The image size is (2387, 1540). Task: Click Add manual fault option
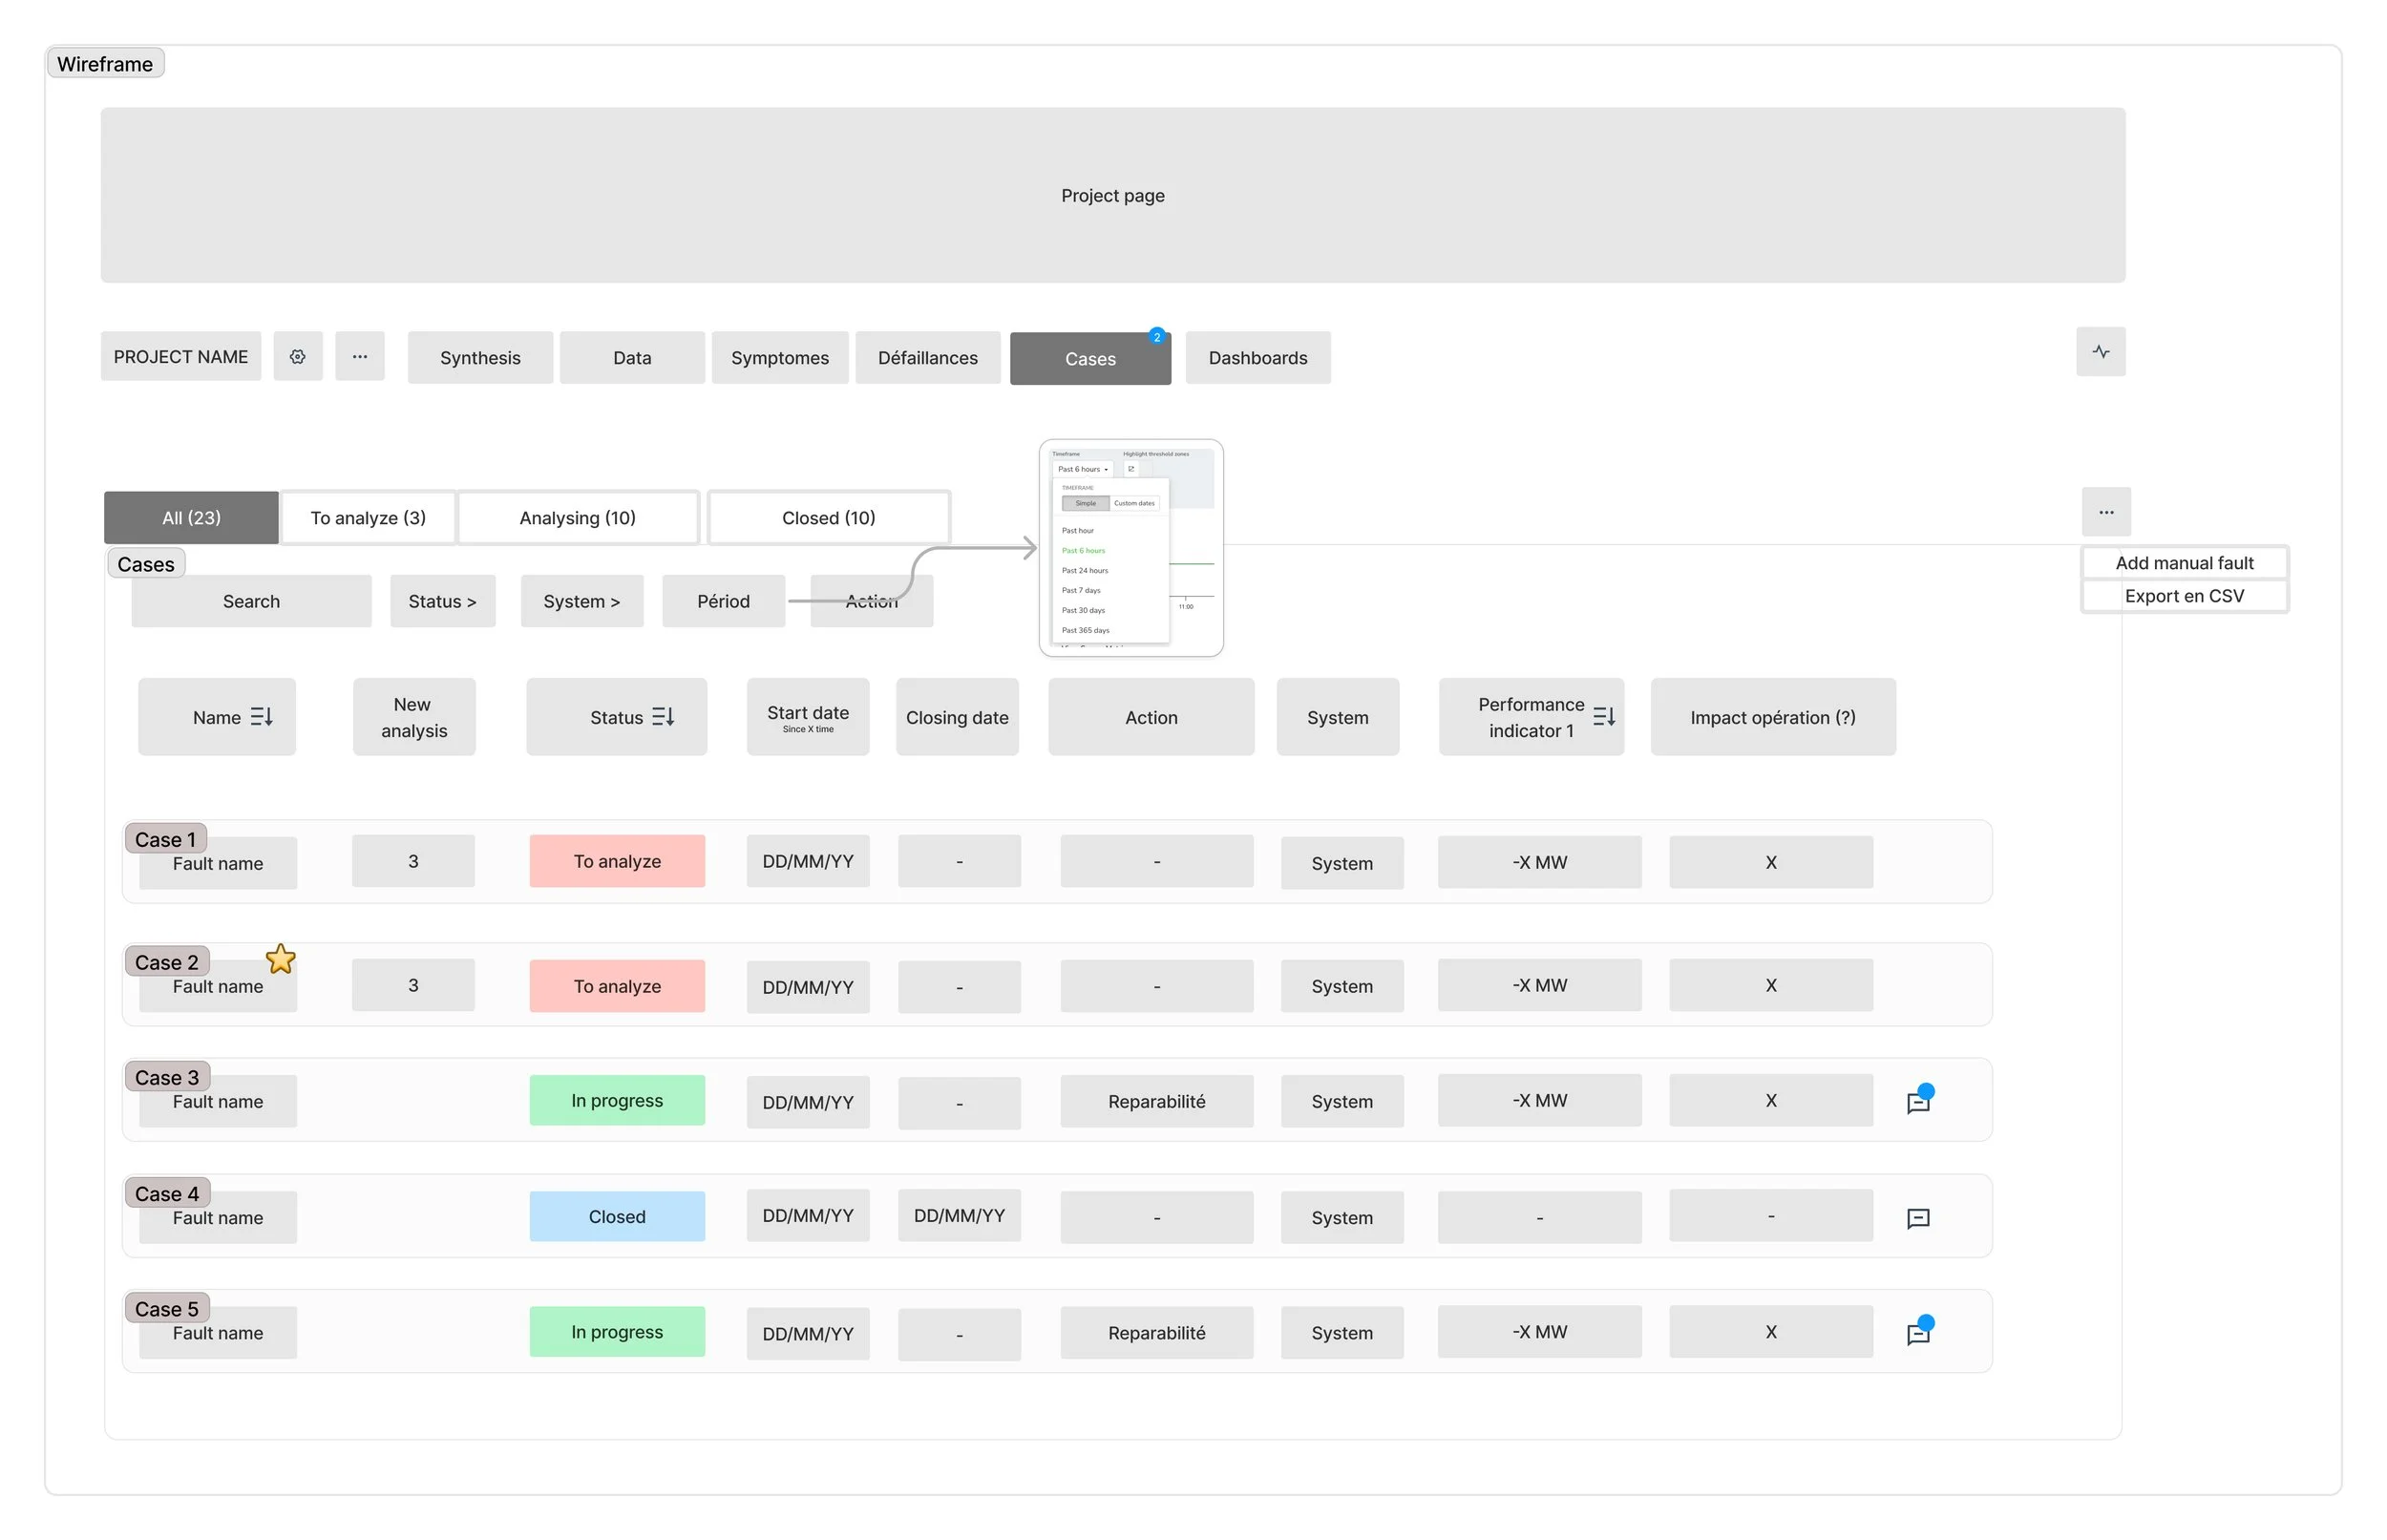[2184, 563]
